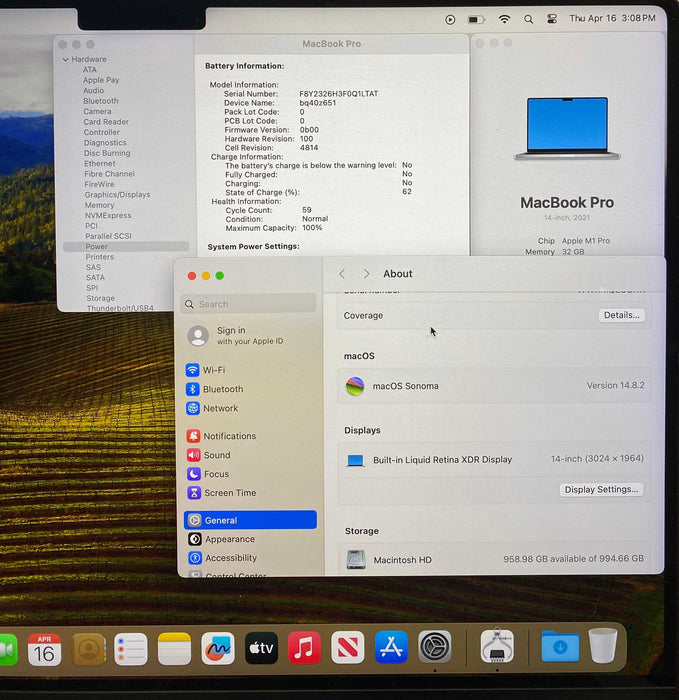Screen dimensions: 679x700
Task: Click battery serial number F8Y2326H3F0Q1LTAT
Action: point(338,94)
